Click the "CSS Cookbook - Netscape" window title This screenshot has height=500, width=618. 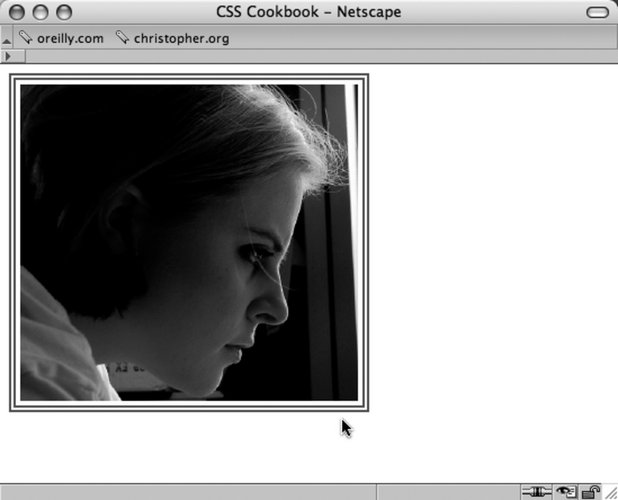pos(308,12)
